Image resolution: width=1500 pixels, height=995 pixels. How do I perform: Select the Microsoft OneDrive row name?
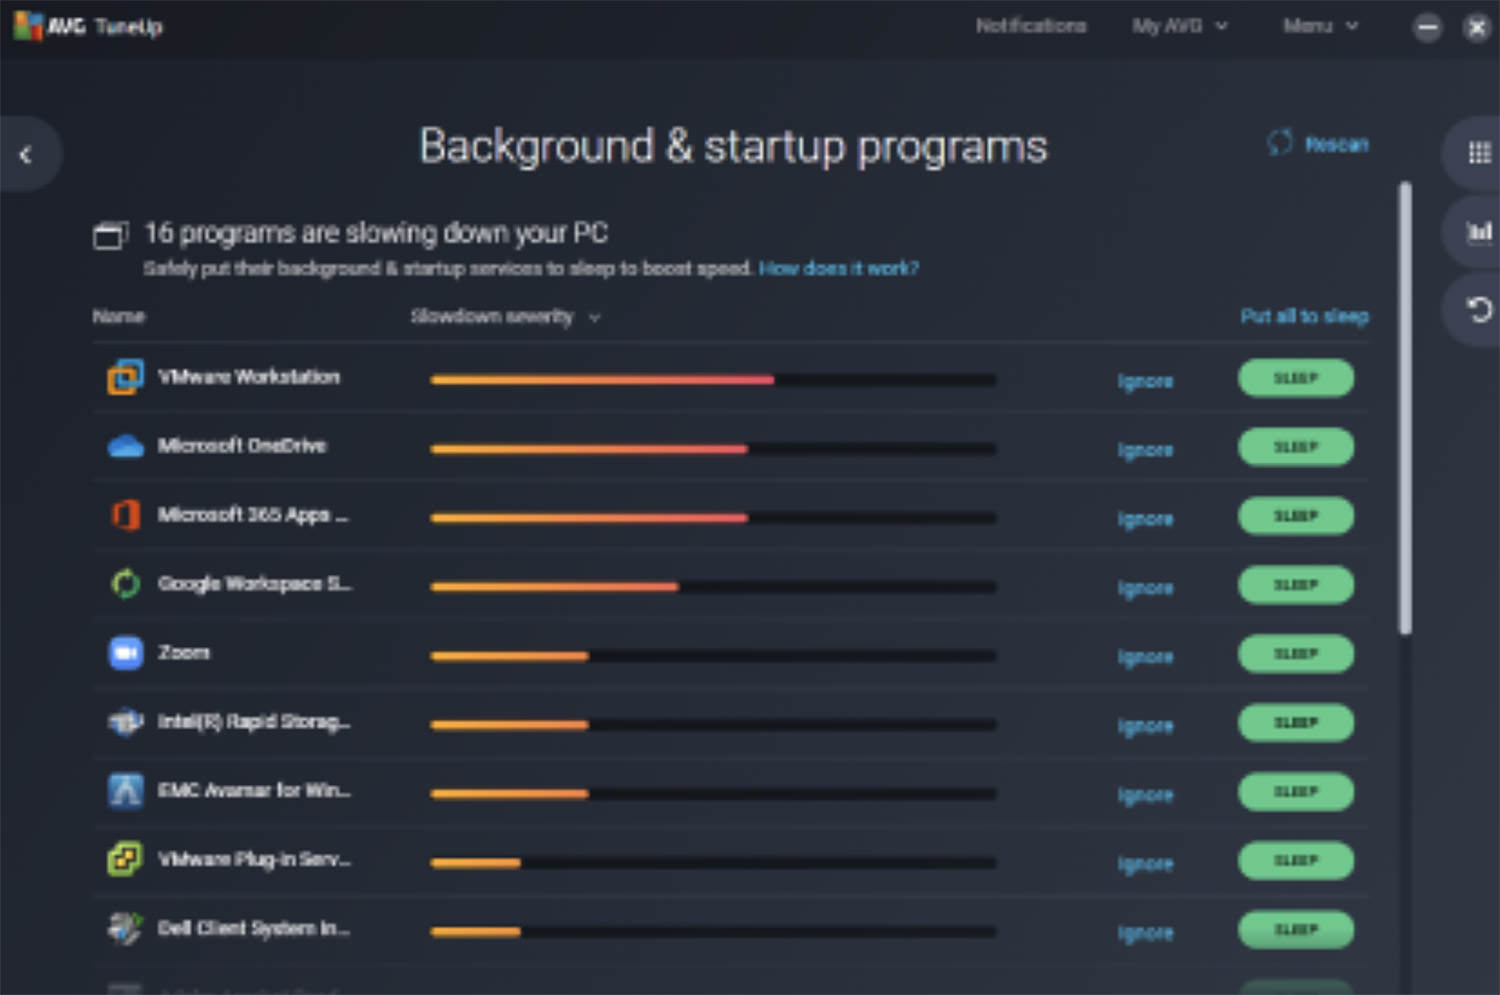(242, 446)
